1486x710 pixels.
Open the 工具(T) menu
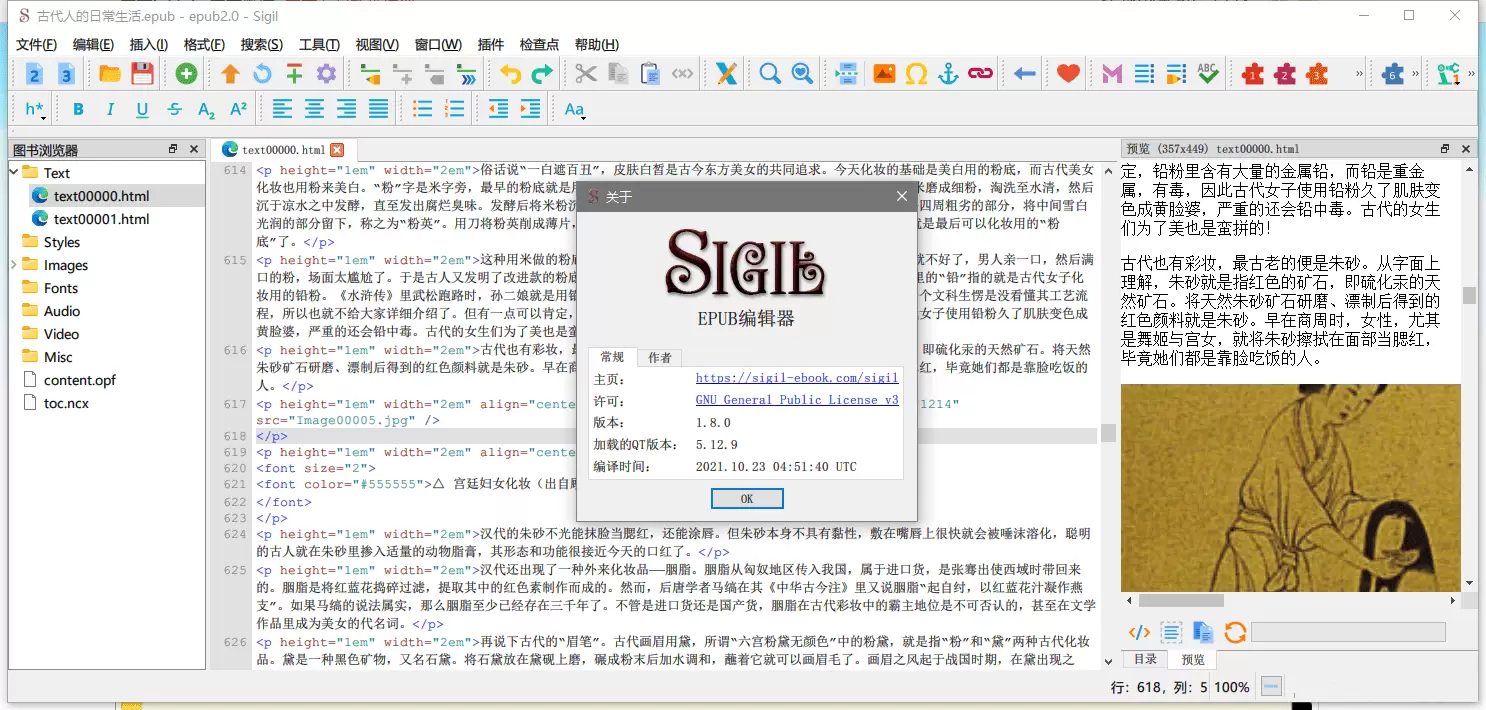point(319,44)
